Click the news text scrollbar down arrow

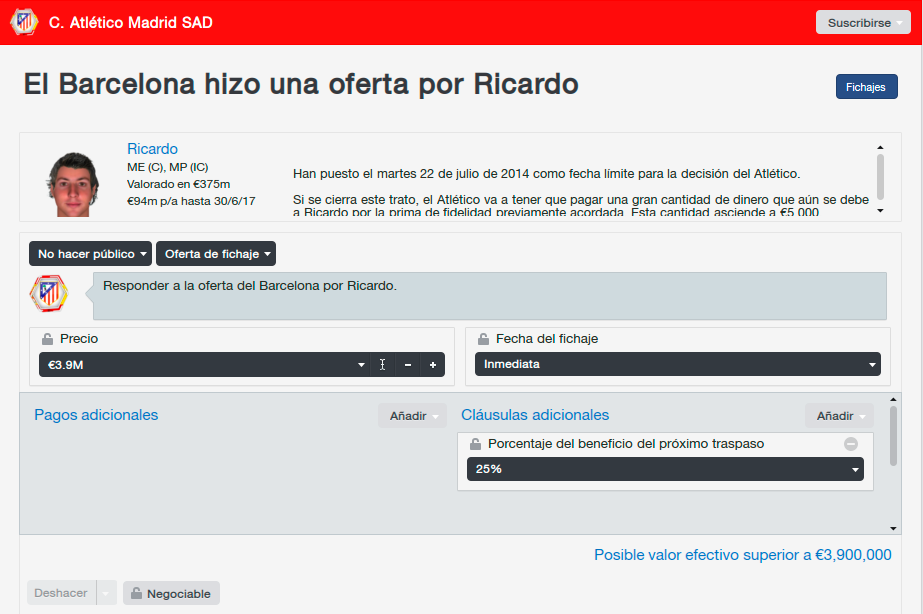880,211
